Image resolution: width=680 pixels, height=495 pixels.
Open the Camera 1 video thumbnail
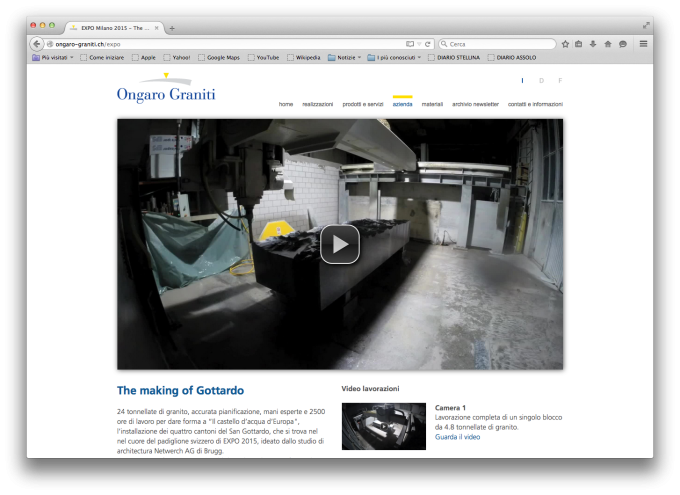pos(384,426)
